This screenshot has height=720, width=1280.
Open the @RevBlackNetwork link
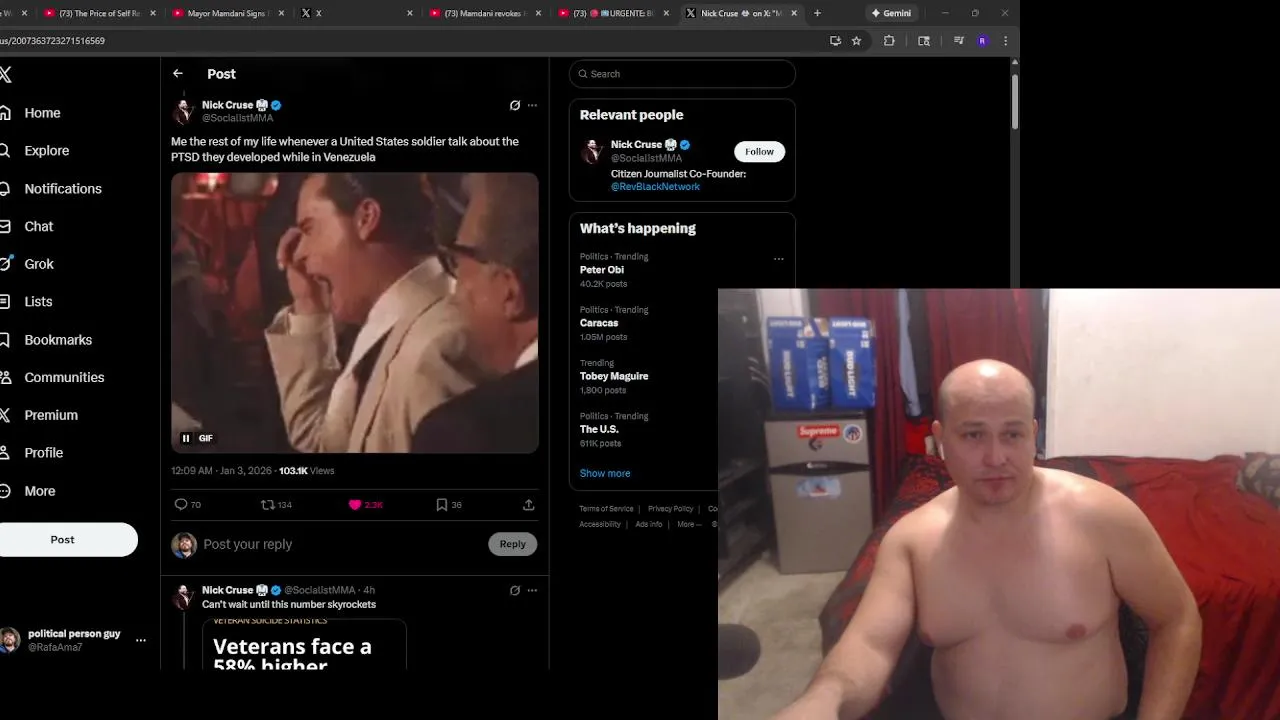tap(655, 187)
